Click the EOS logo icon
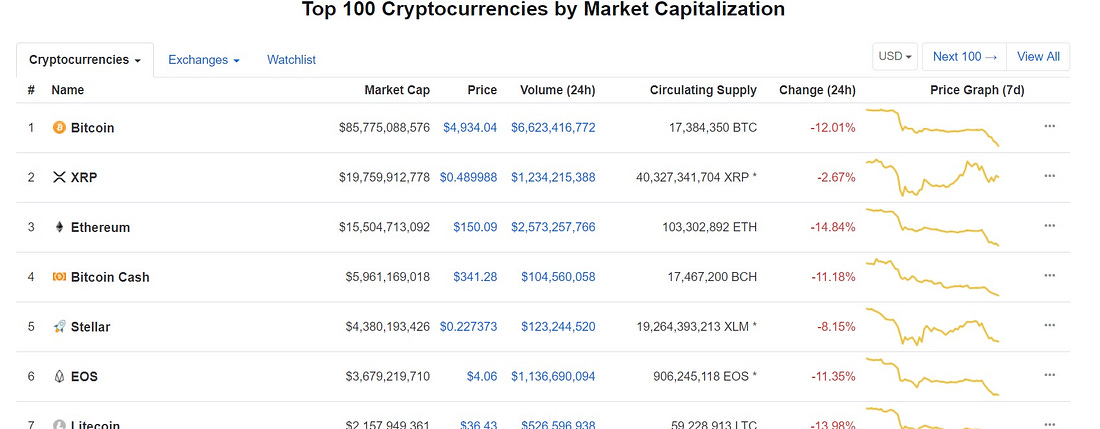This screenshot has width=1100, height=429. point(59,376)
